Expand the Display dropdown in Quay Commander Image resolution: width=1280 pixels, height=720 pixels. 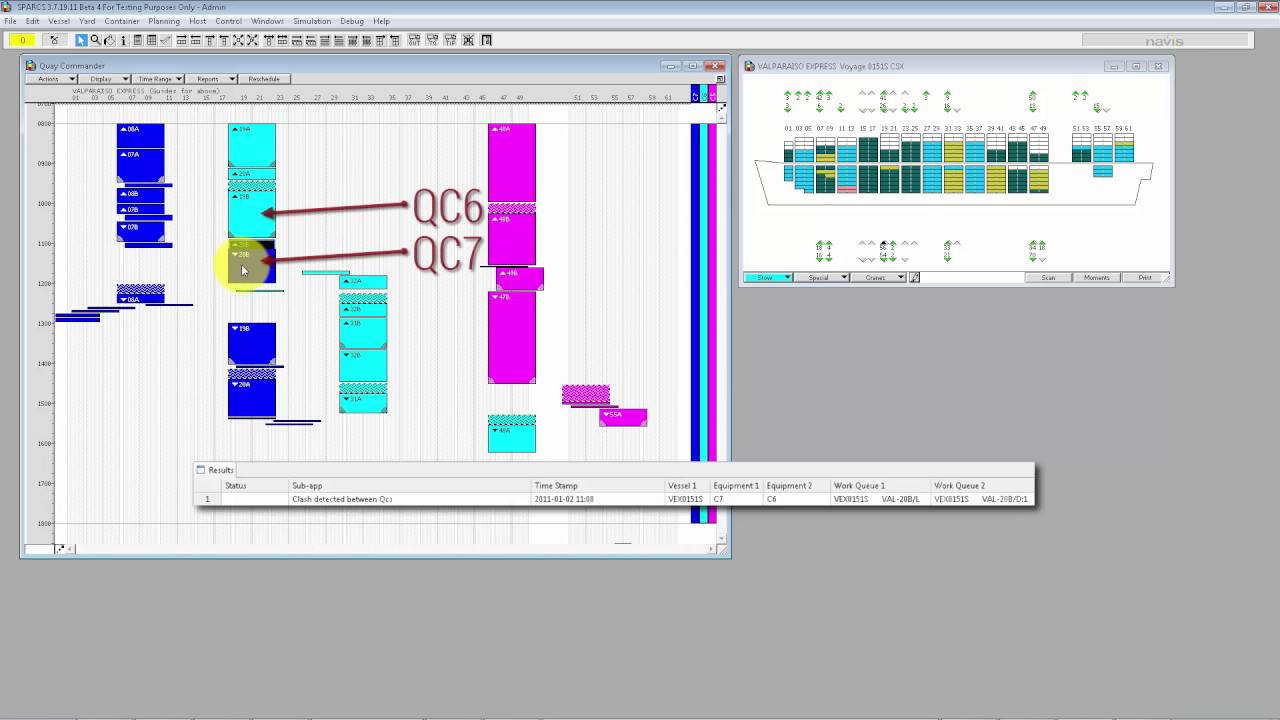(105, 79)
